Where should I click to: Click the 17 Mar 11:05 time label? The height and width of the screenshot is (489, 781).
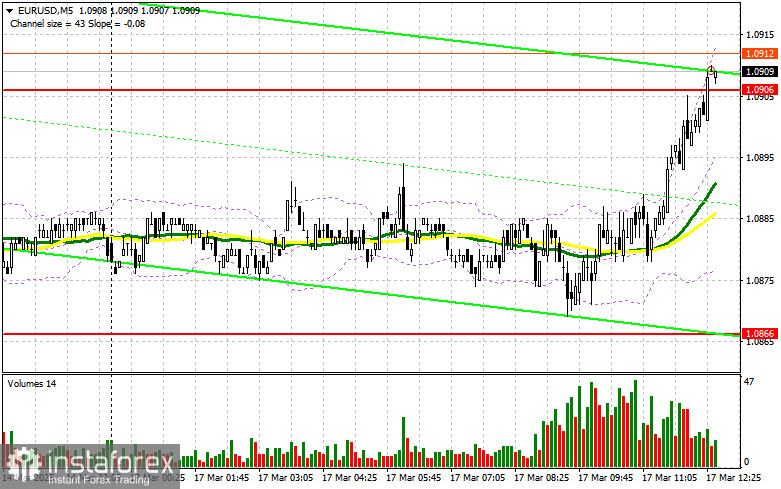coord(669,478)
